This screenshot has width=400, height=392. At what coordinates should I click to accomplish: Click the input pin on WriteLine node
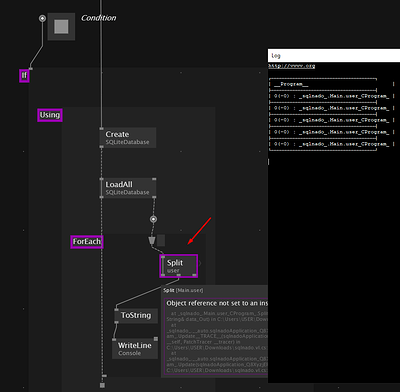(x=114, y=340)
